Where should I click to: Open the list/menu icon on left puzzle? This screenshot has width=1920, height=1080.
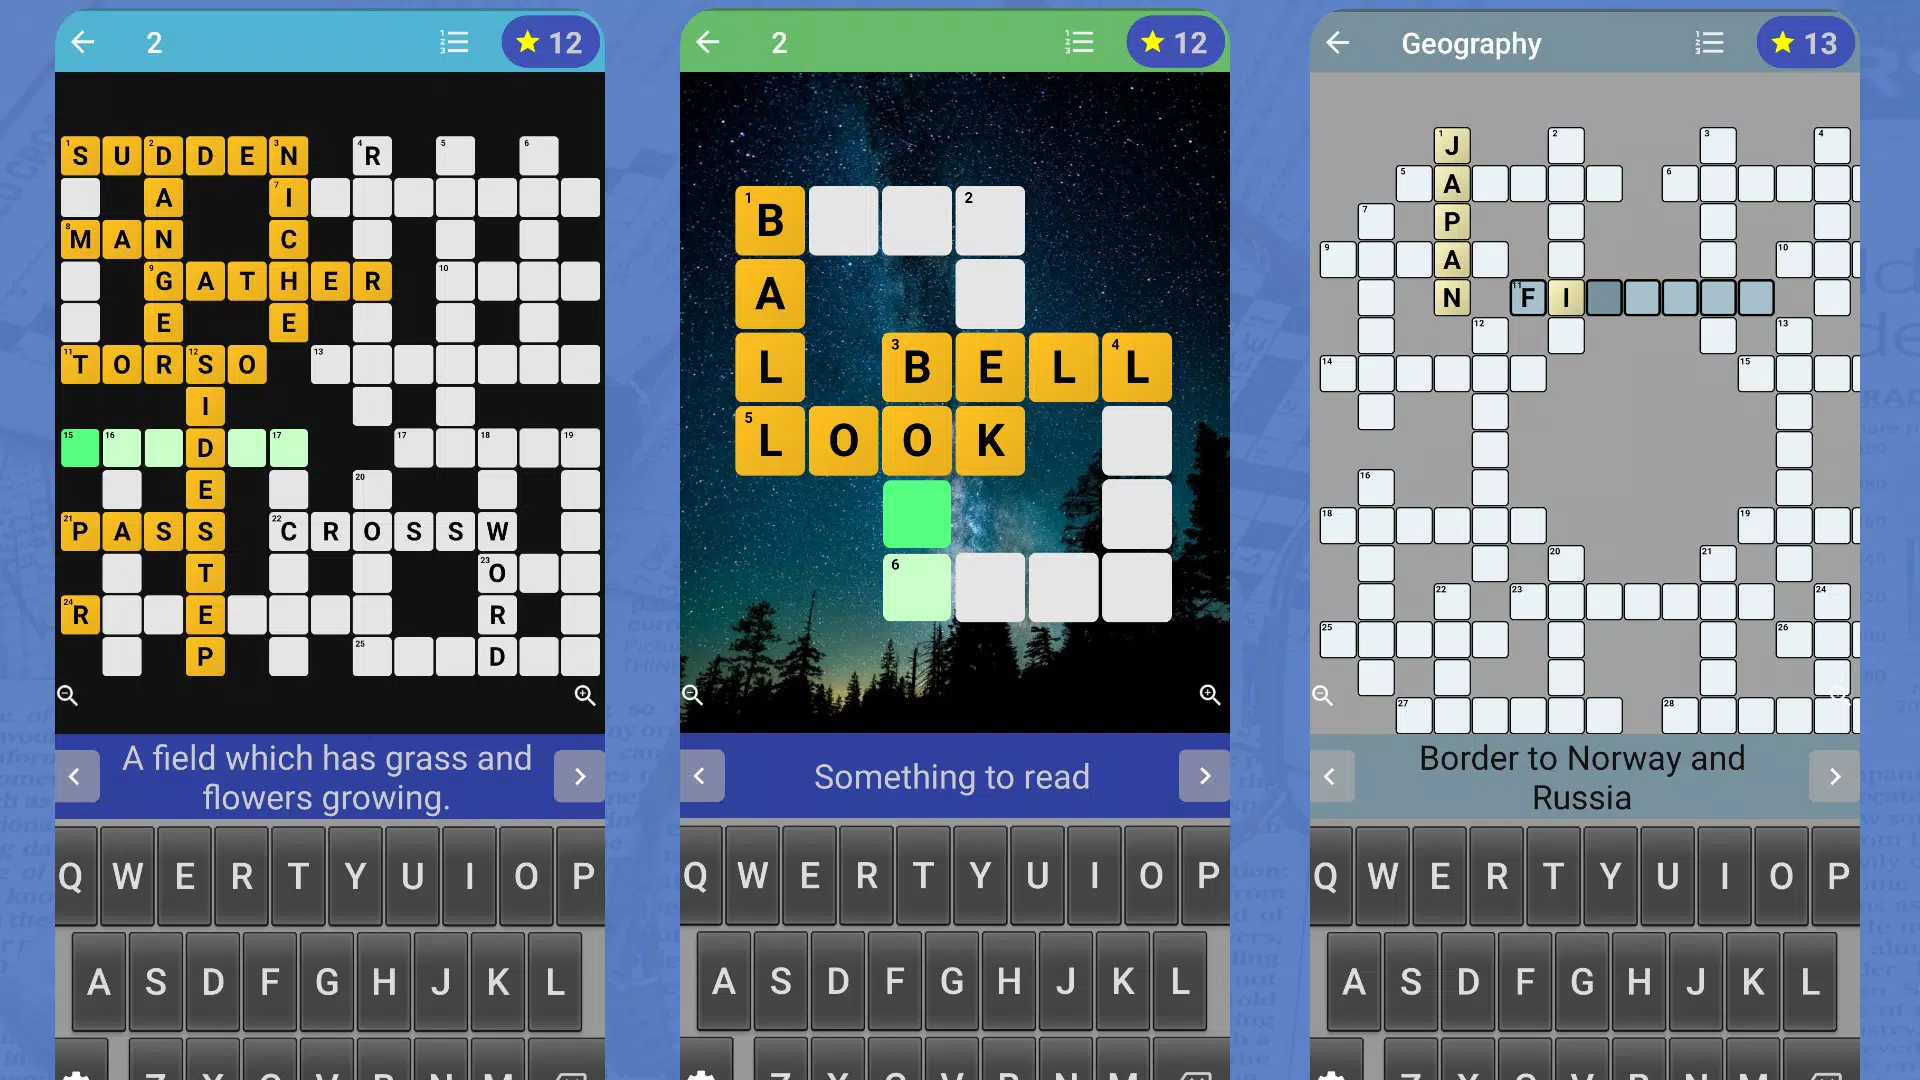click(454, 42)
